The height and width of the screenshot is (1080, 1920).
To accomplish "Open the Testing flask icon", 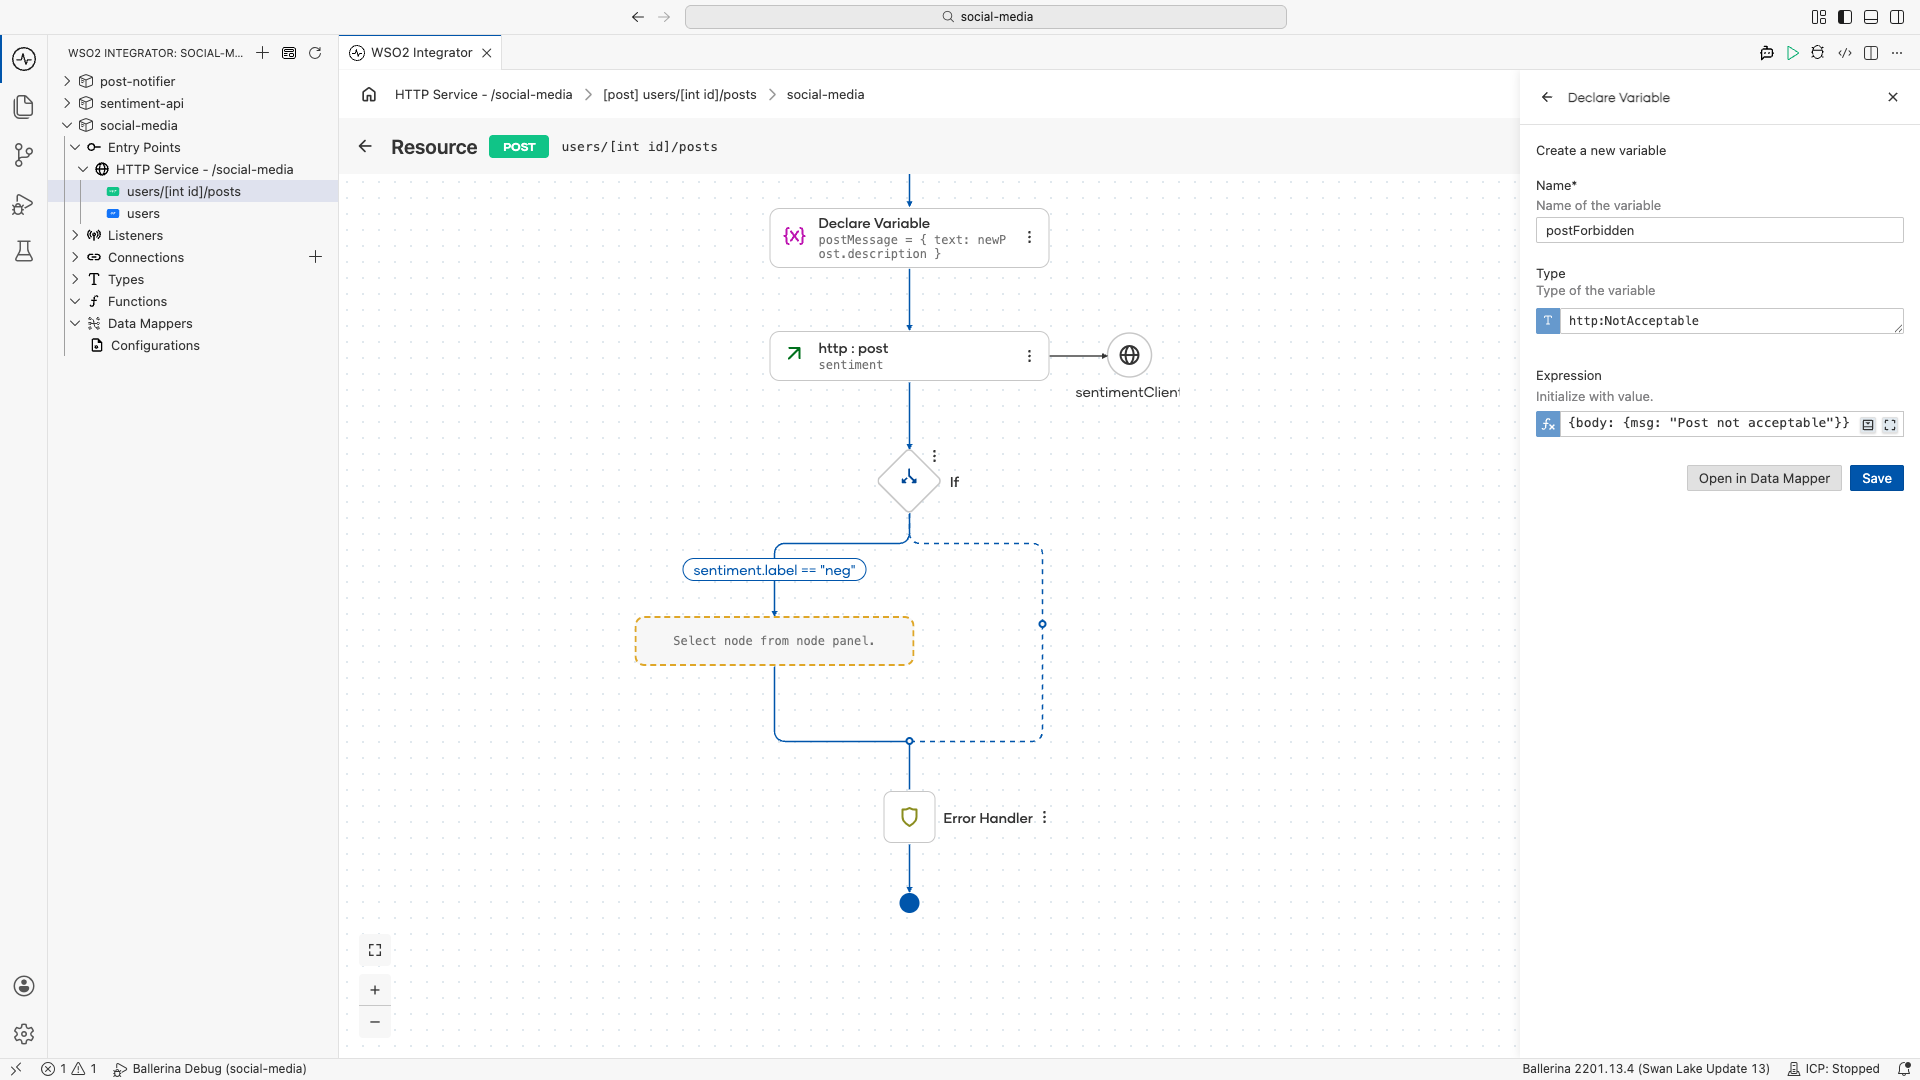I will (x=24, y=251).
